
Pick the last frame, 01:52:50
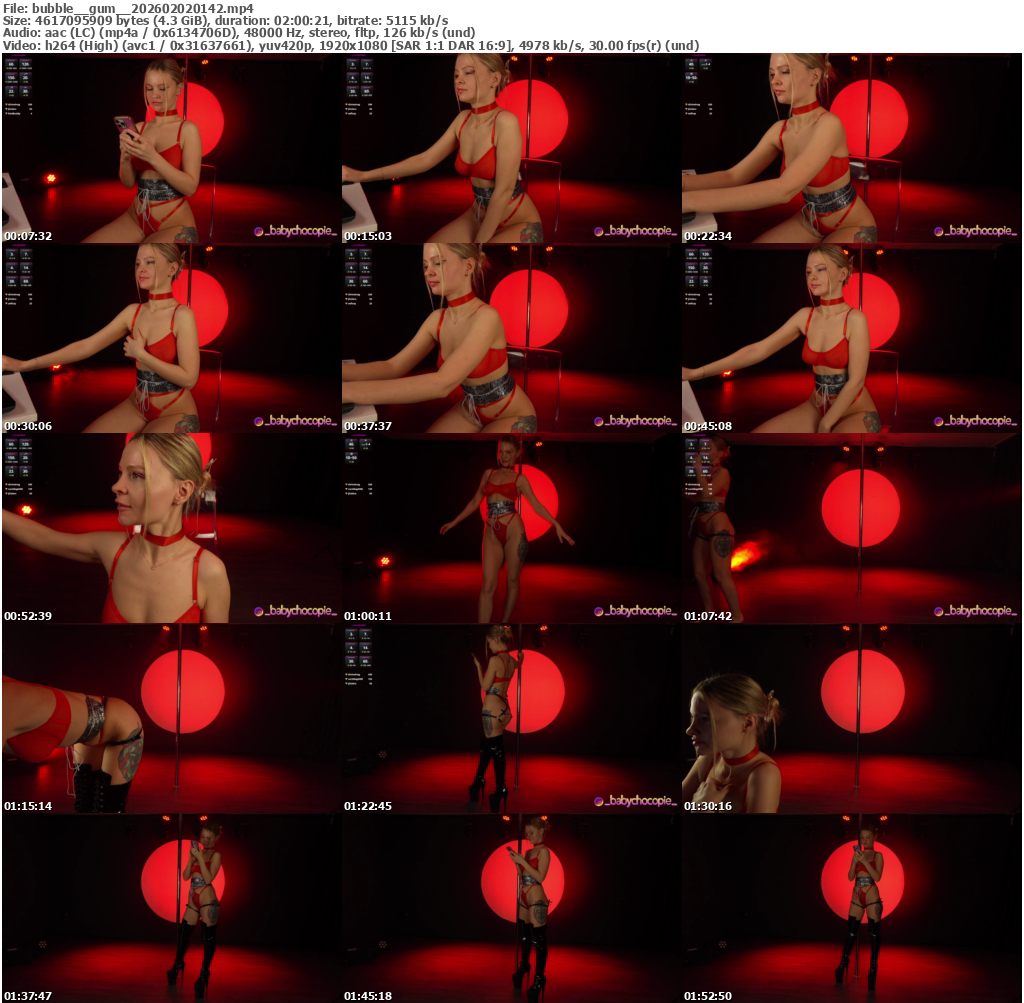click(x=850, y=908)
